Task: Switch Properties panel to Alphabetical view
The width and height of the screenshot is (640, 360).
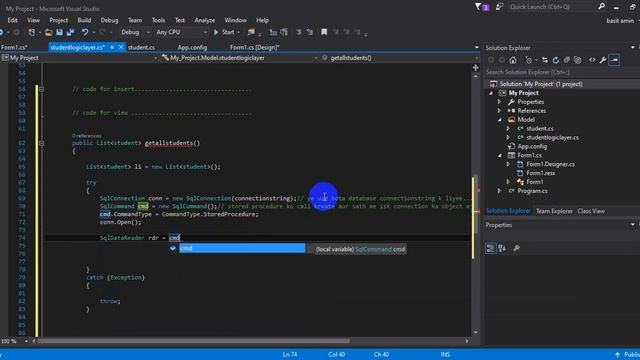Action: pyautogui.click(x=502, y=248)
